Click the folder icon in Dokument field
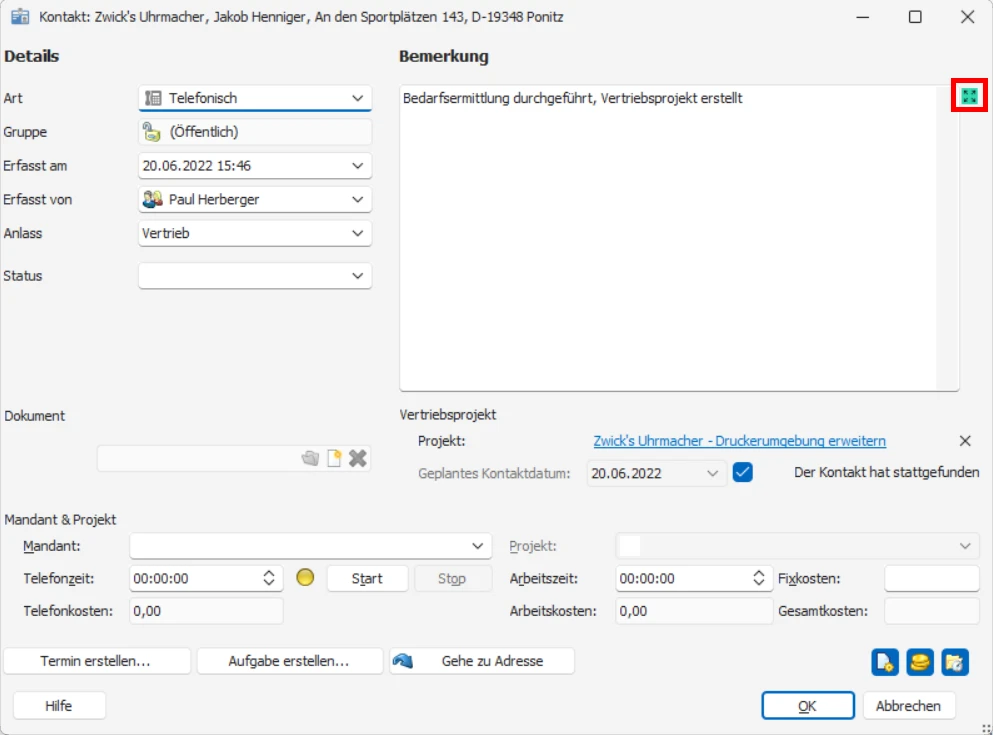Screen dimensions: 993x735 click(x=310, y=458)
